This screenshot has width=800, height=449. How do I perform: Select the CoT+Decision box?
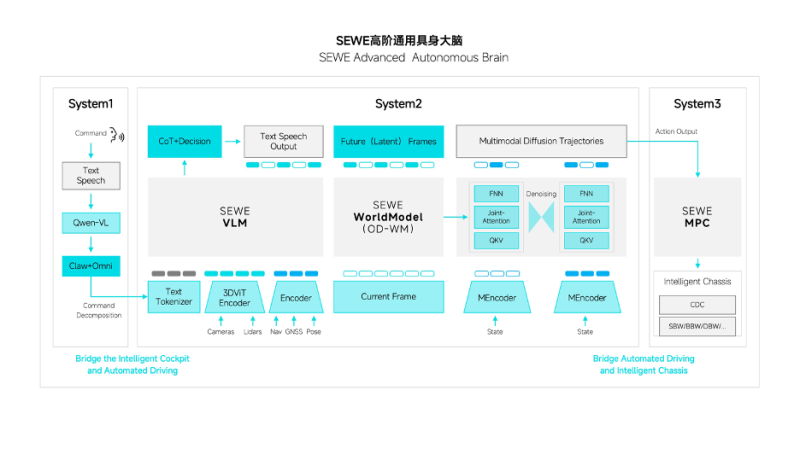[185, 141]
